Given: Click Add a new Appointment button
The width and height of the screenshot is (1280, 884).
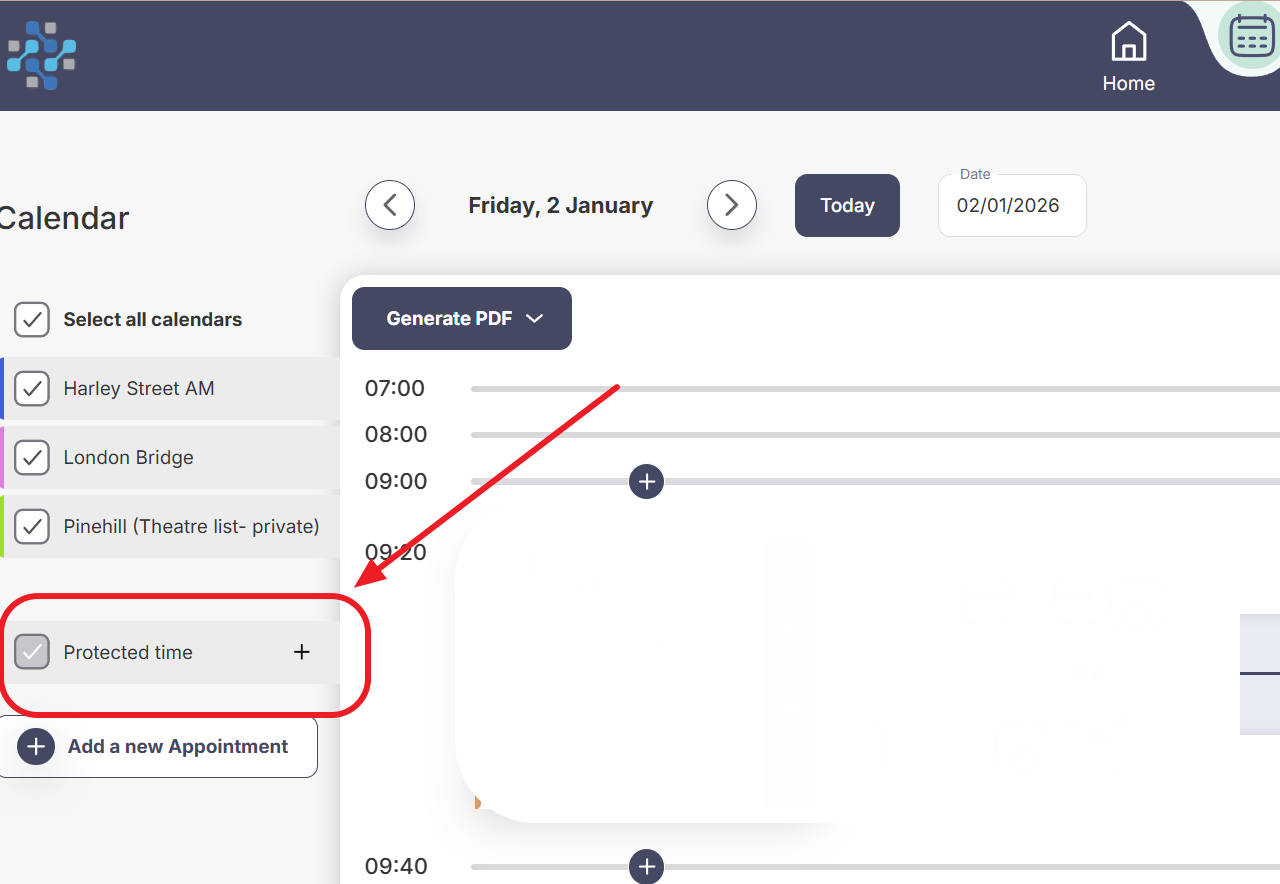Looking at the screenshot, I should [x=159, y=747].
